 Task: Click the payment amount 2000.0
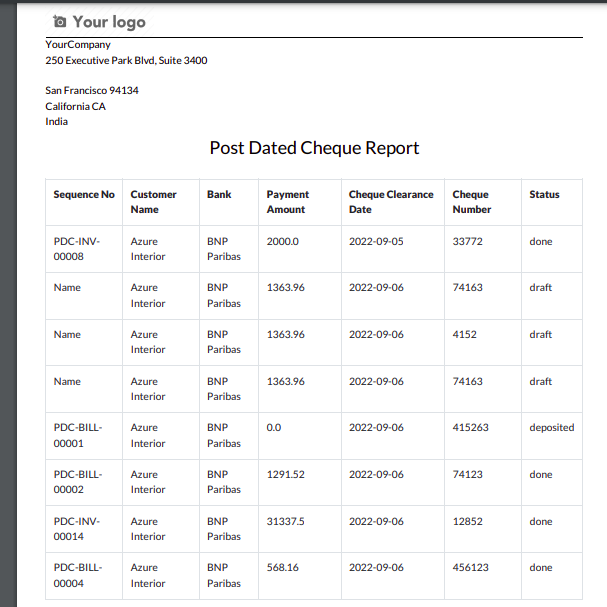point(283,242)
